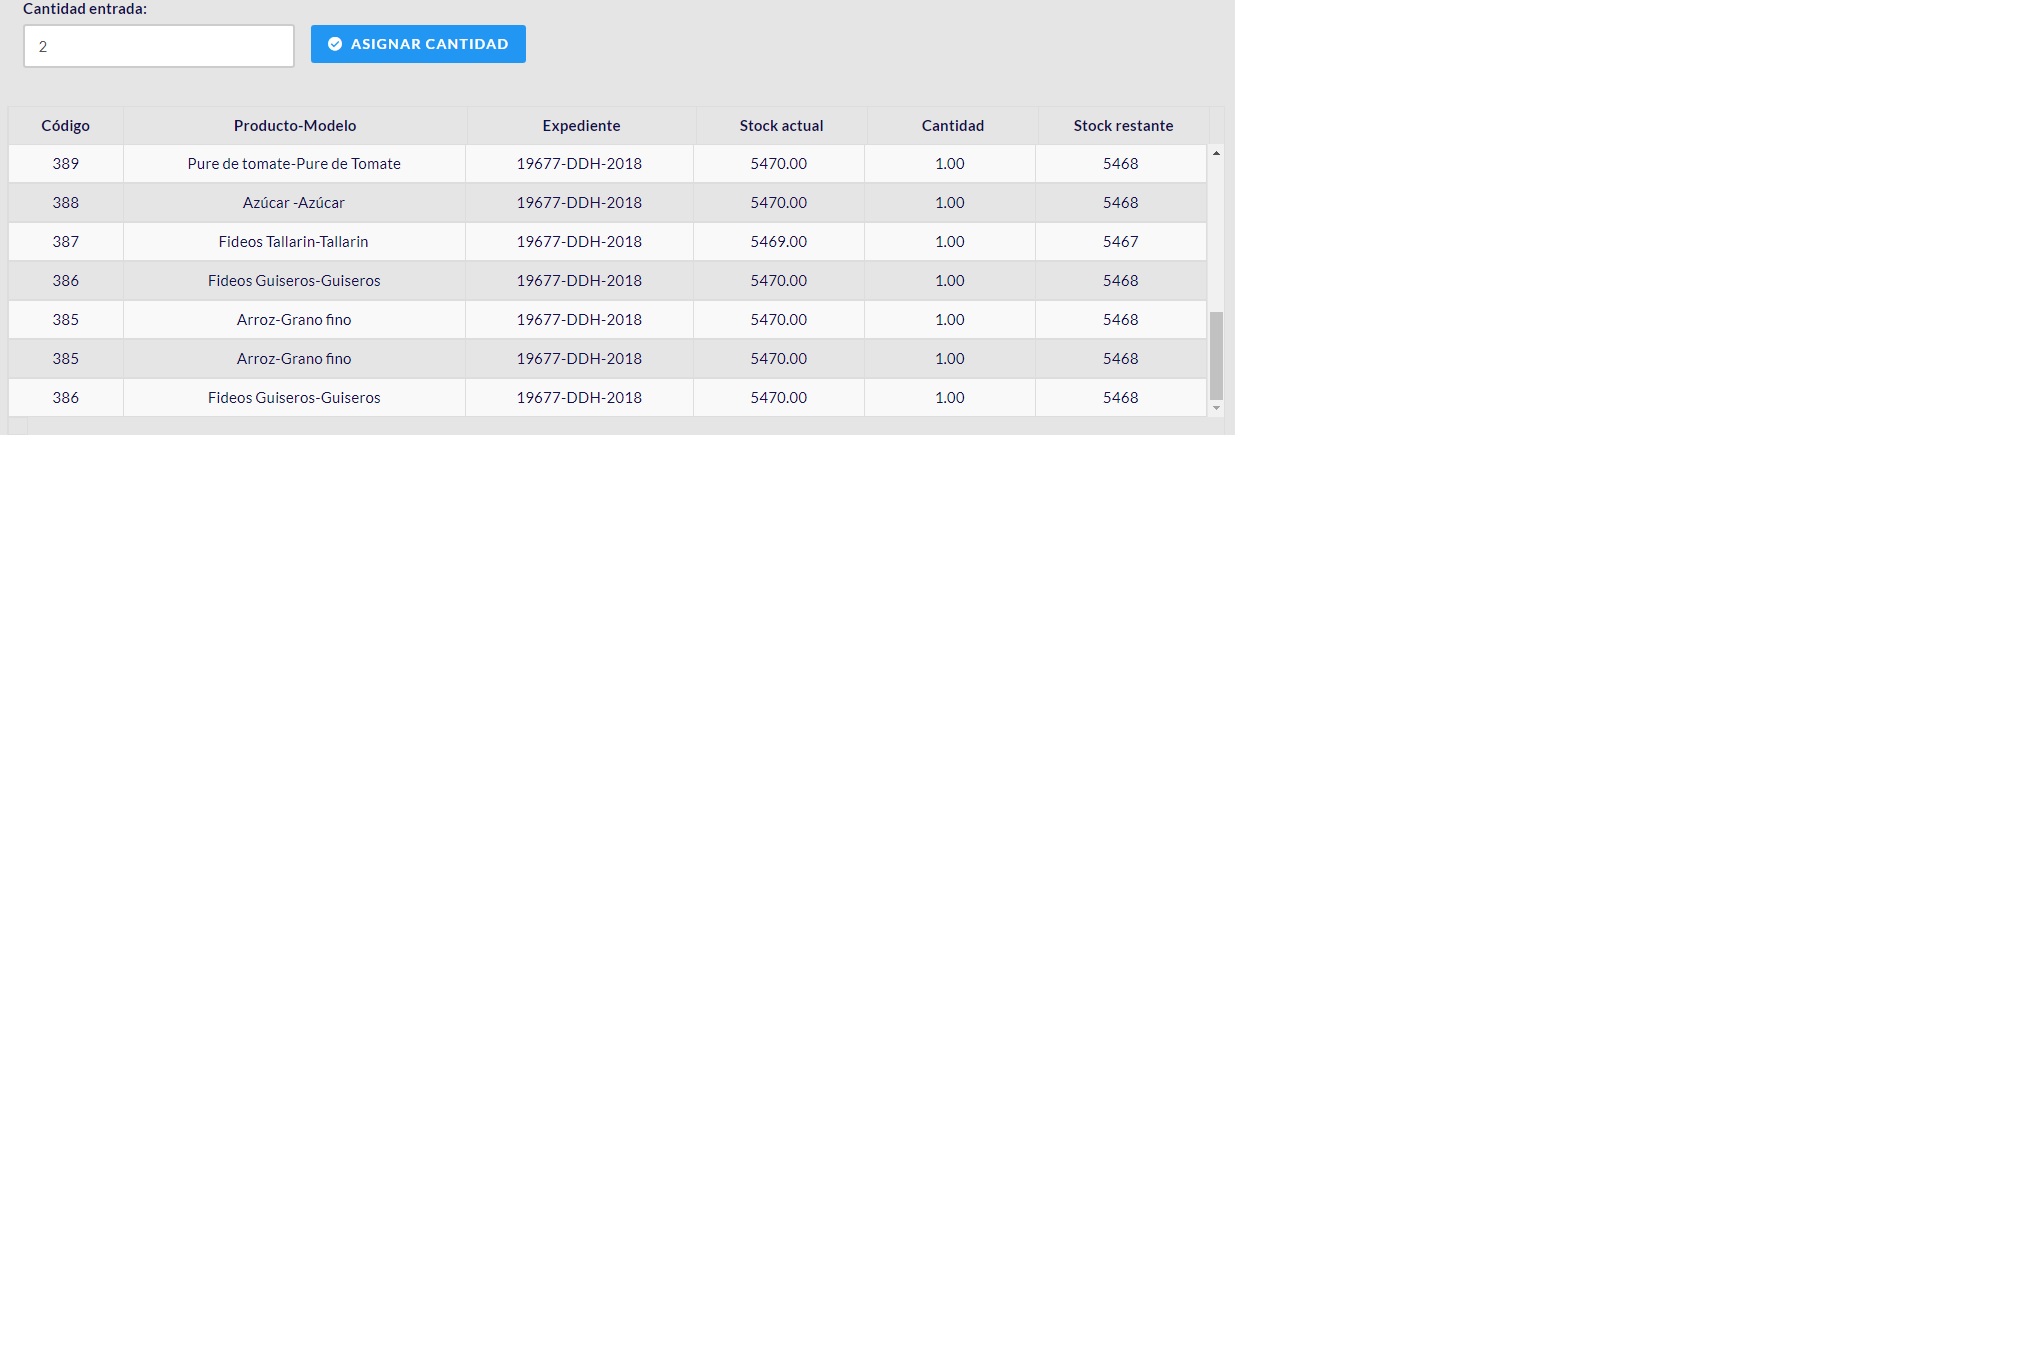Click the table scrollbar up arrow
The image size is (2028, 1352).
click(1216, 153)
